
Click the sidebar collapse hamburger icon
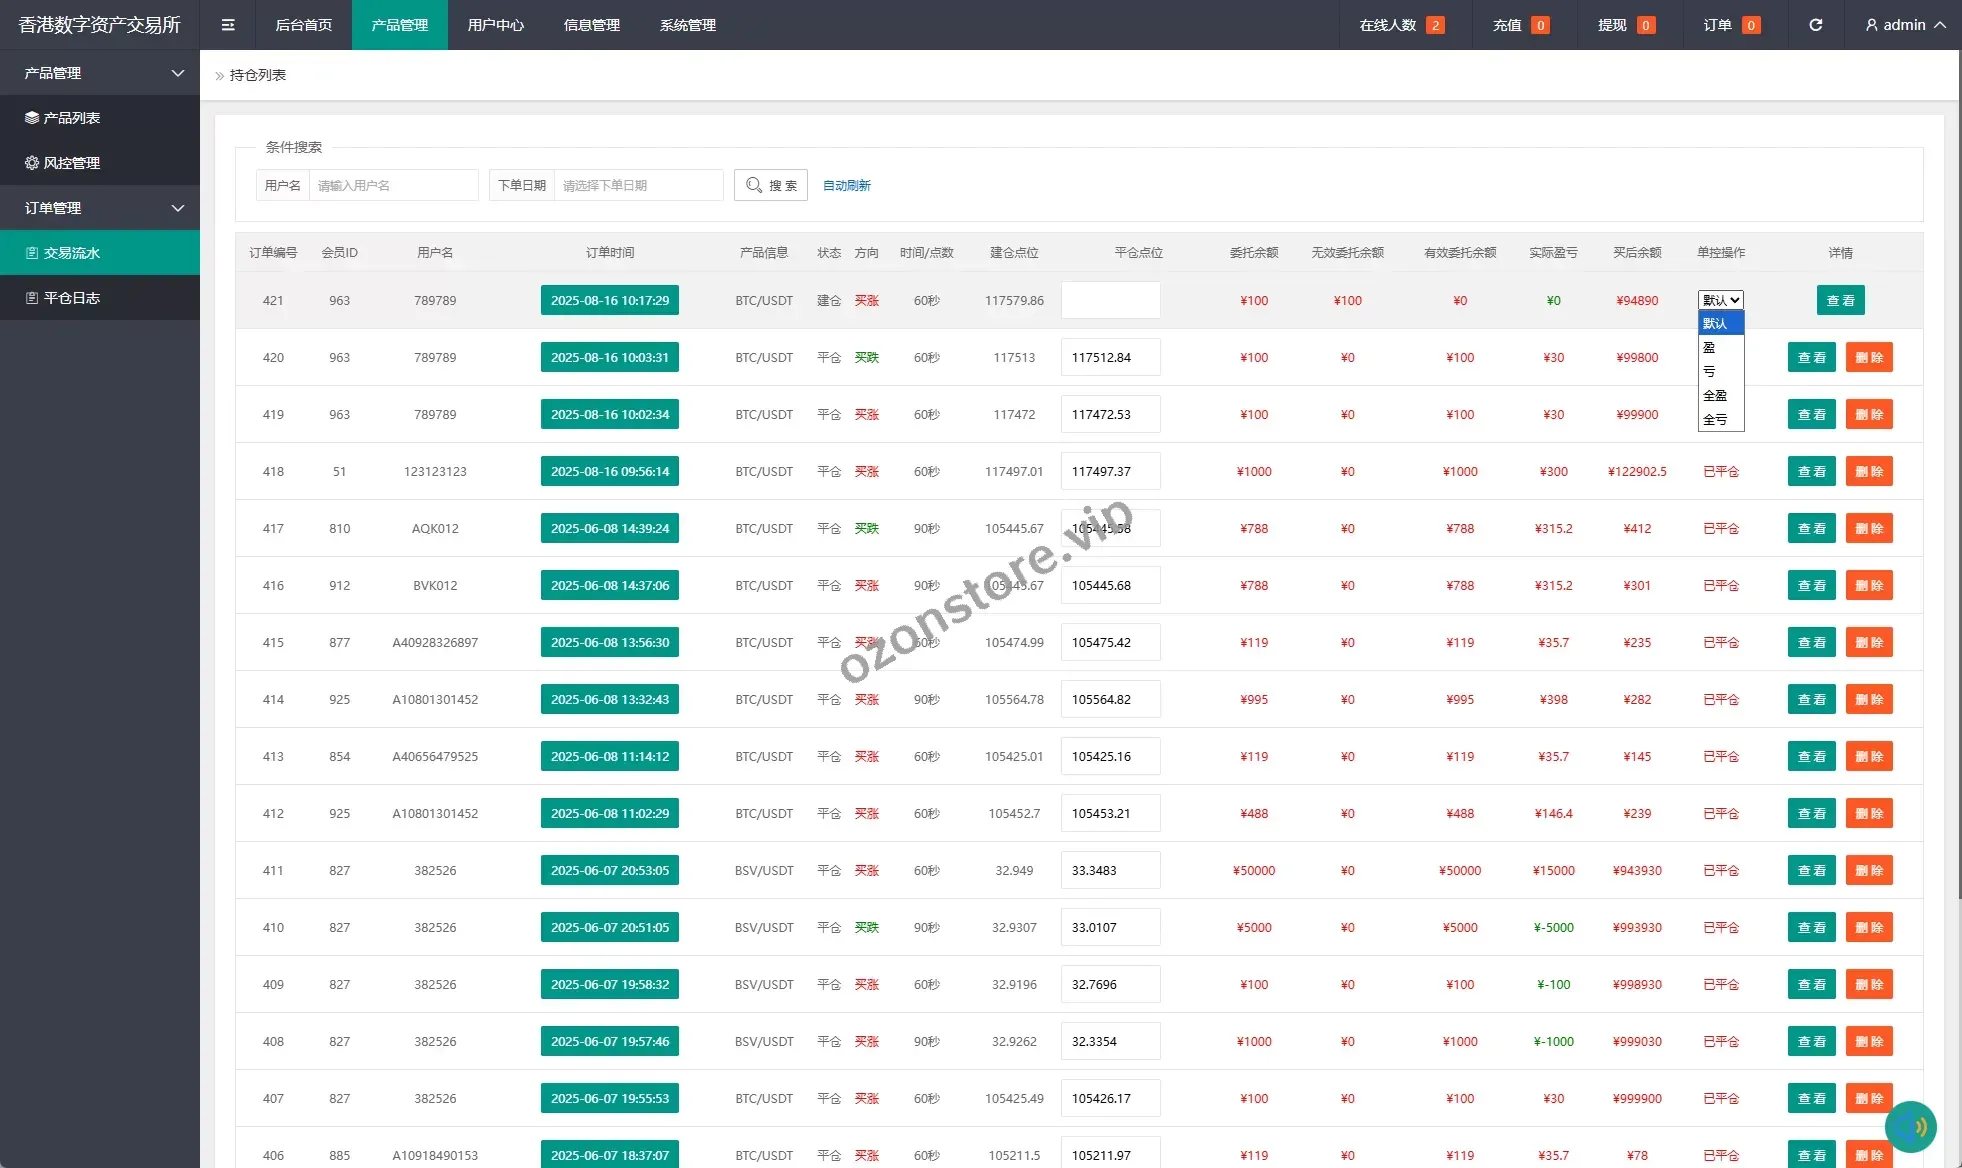(x=228, y=25)
